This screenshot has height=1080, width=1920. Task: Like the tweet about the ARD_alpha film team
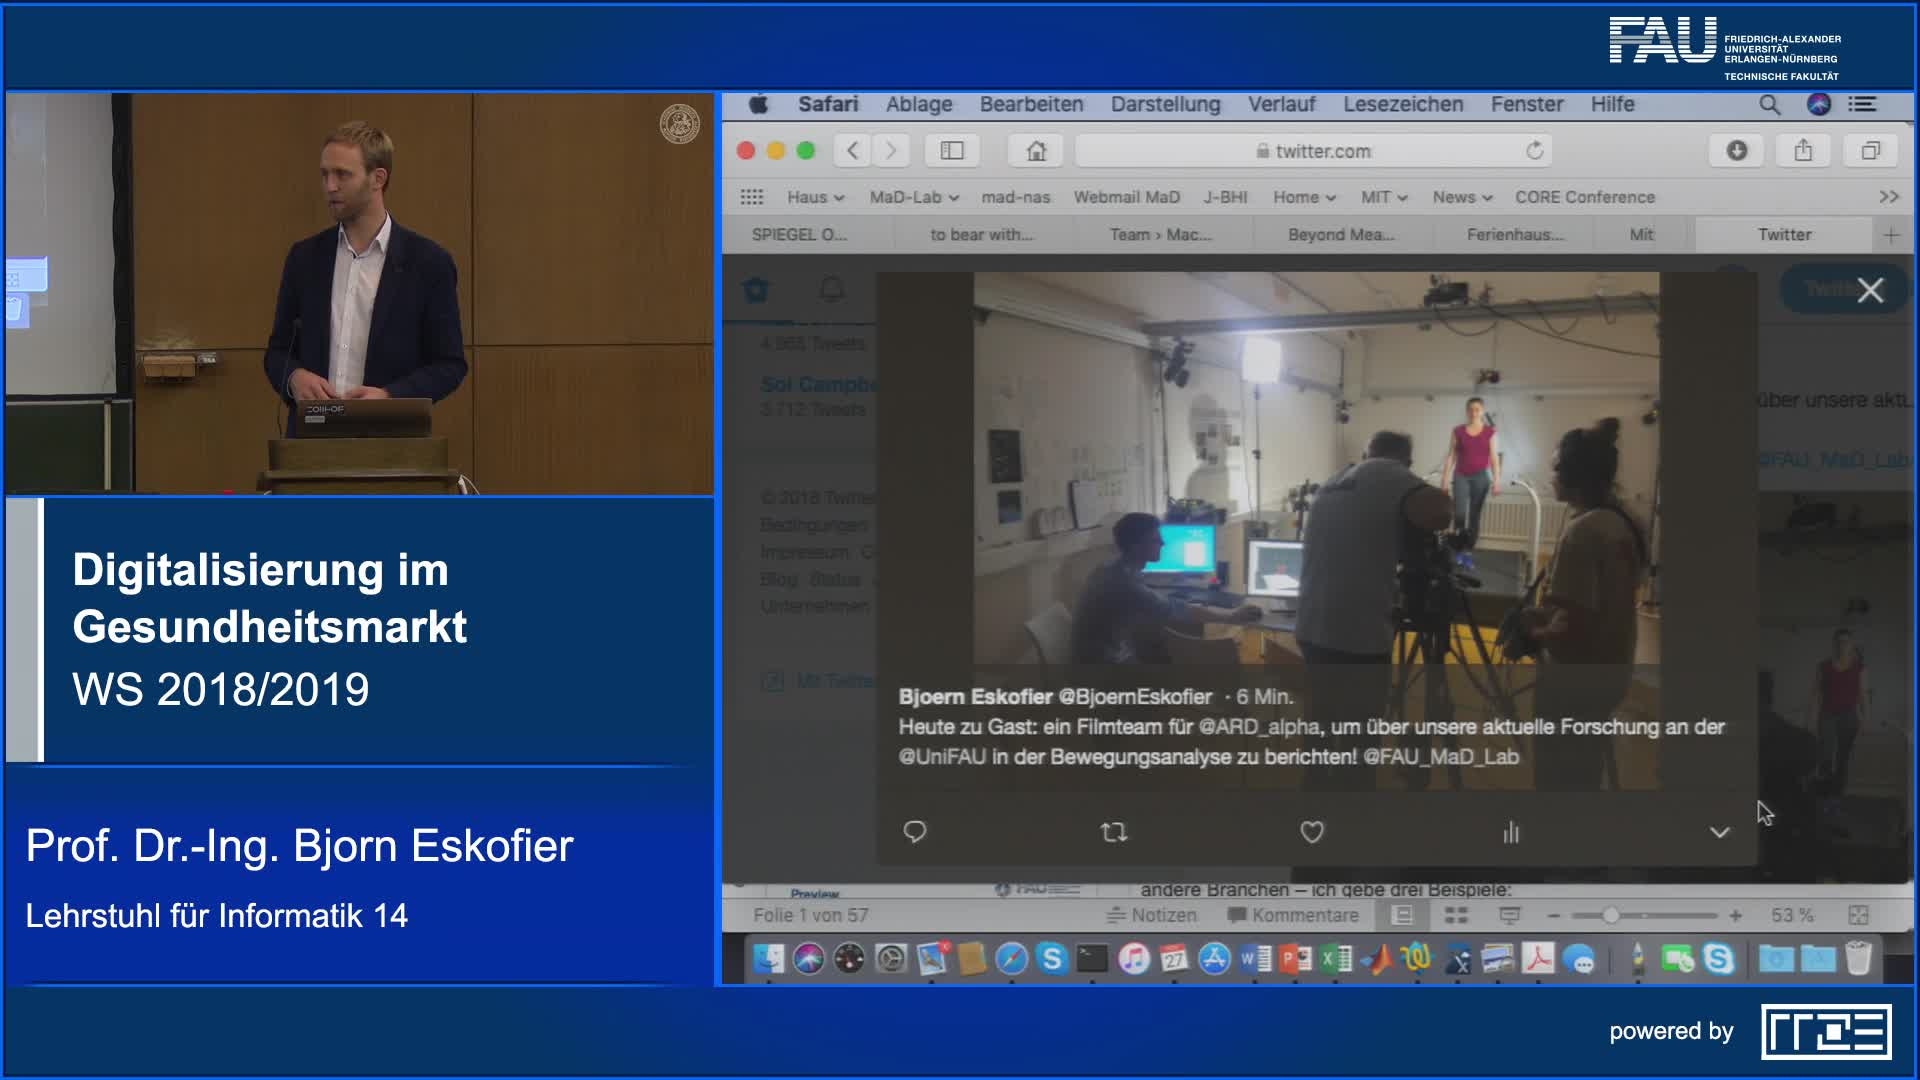pyautogui.click(x=1311, y=832)
